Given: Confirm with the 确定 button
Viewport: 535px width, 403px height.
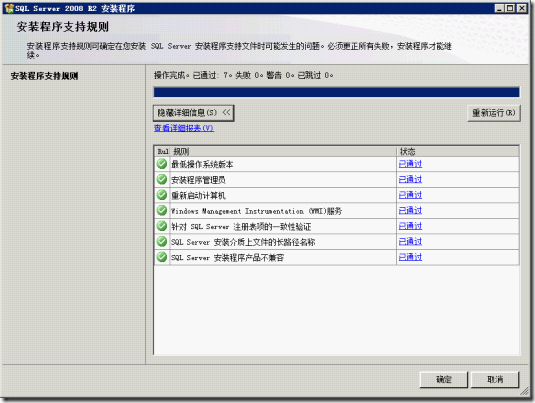Looking at the screenshot, I should (443, 379).
